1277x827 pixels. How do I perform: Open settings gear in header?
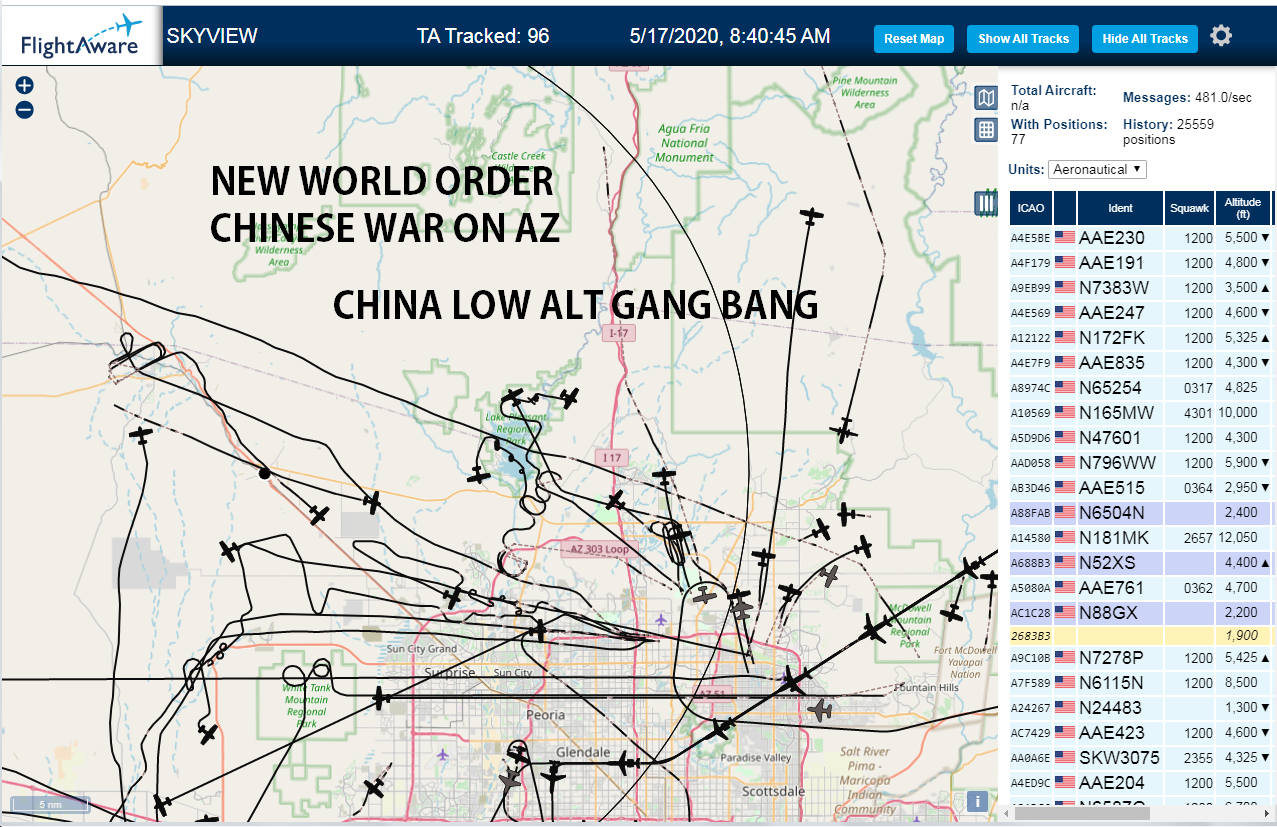[x=1220, y=36]
